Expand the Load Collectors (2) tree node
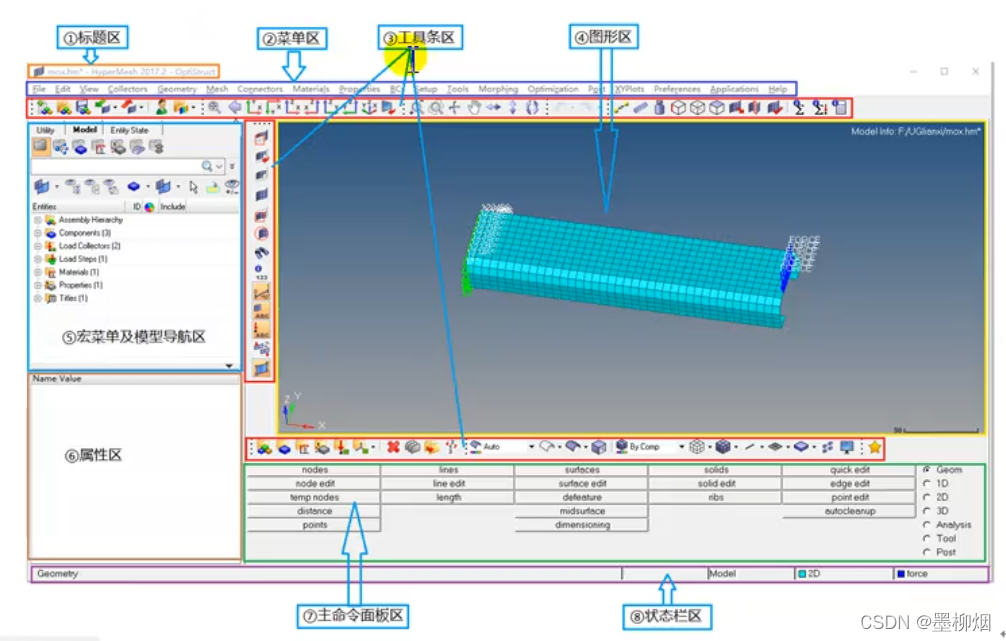This screenshot has height=641, width=1006. [x=37, y=246]
